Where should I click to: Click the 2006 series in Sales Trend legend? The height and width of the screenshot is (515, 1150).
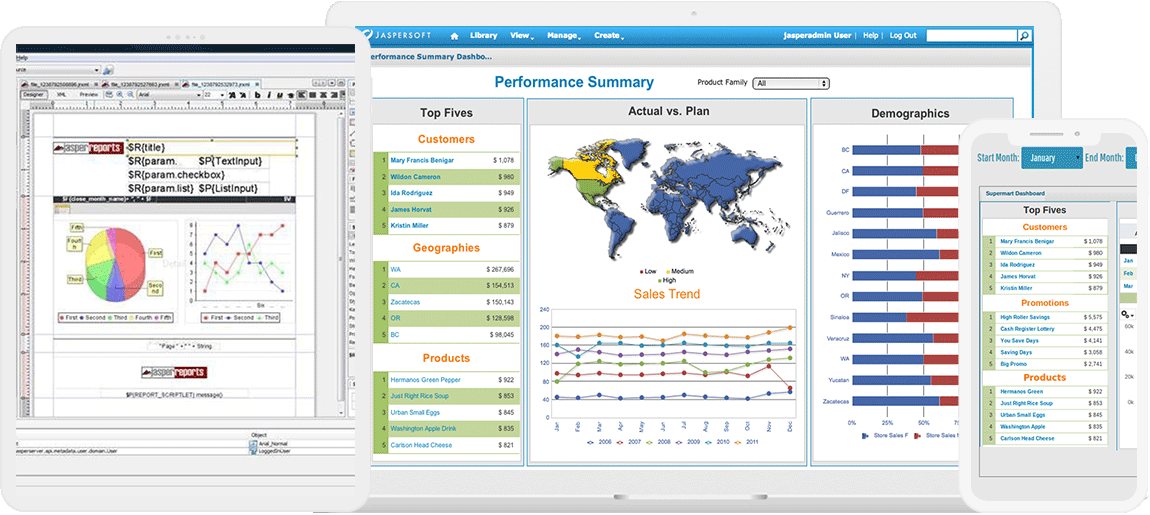[x=598, y=442]
